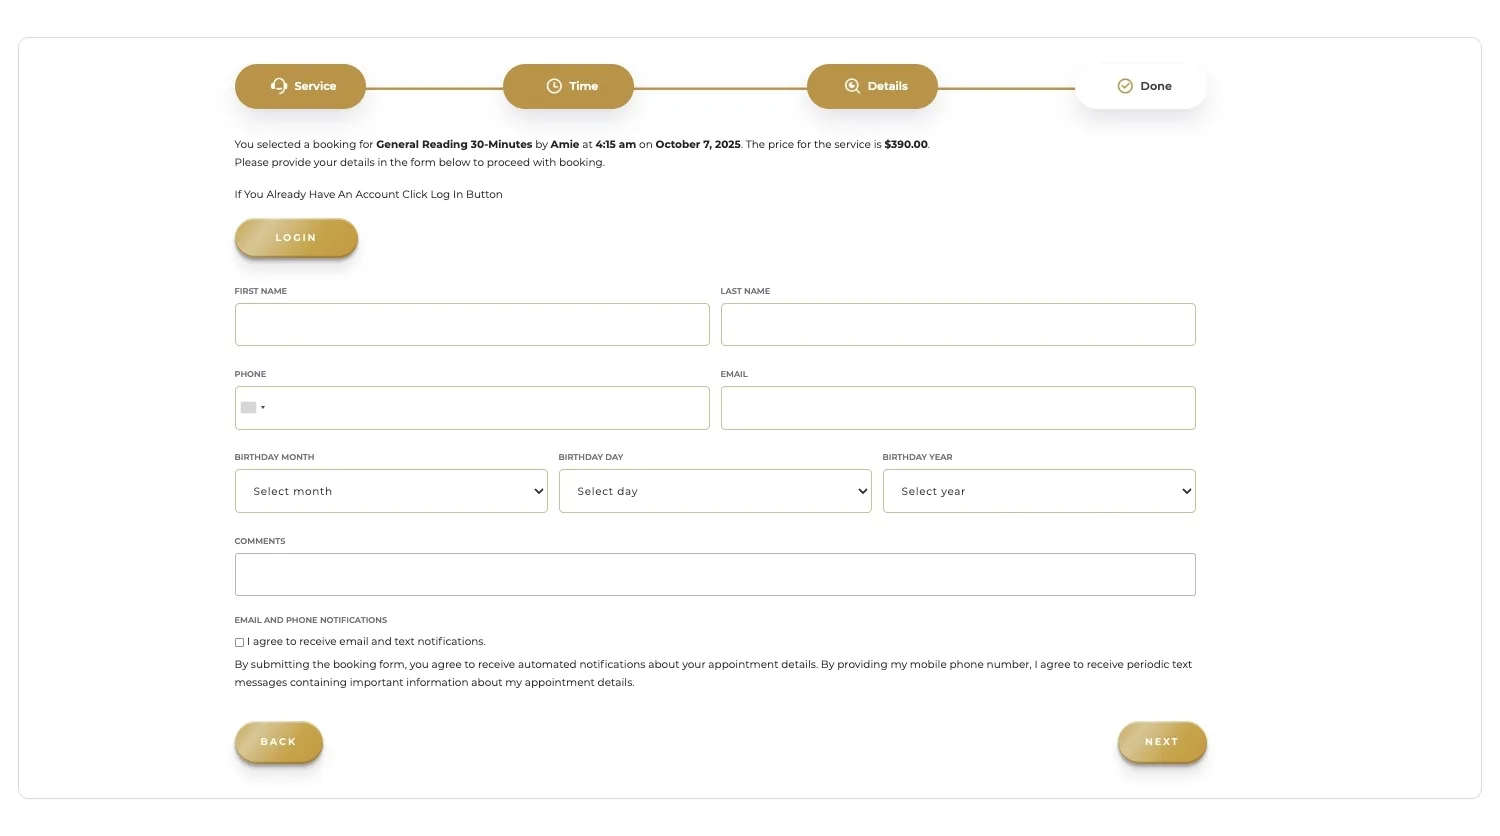Enable email and text notifications agreement

coord(239,641)
